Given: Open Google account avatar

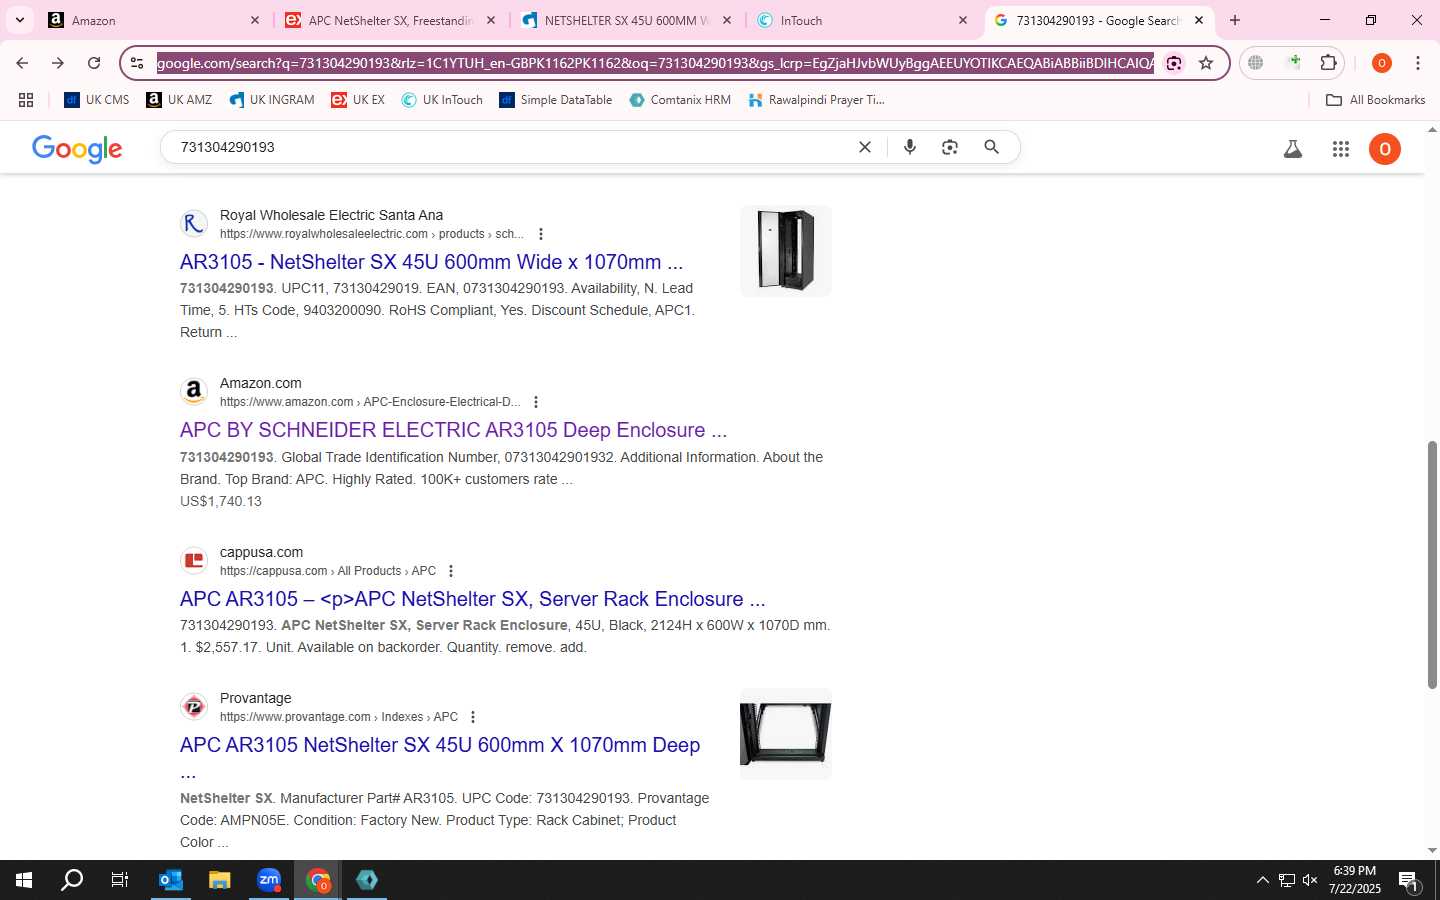Looking at the screenshot, I should [x=1385, y=149].
